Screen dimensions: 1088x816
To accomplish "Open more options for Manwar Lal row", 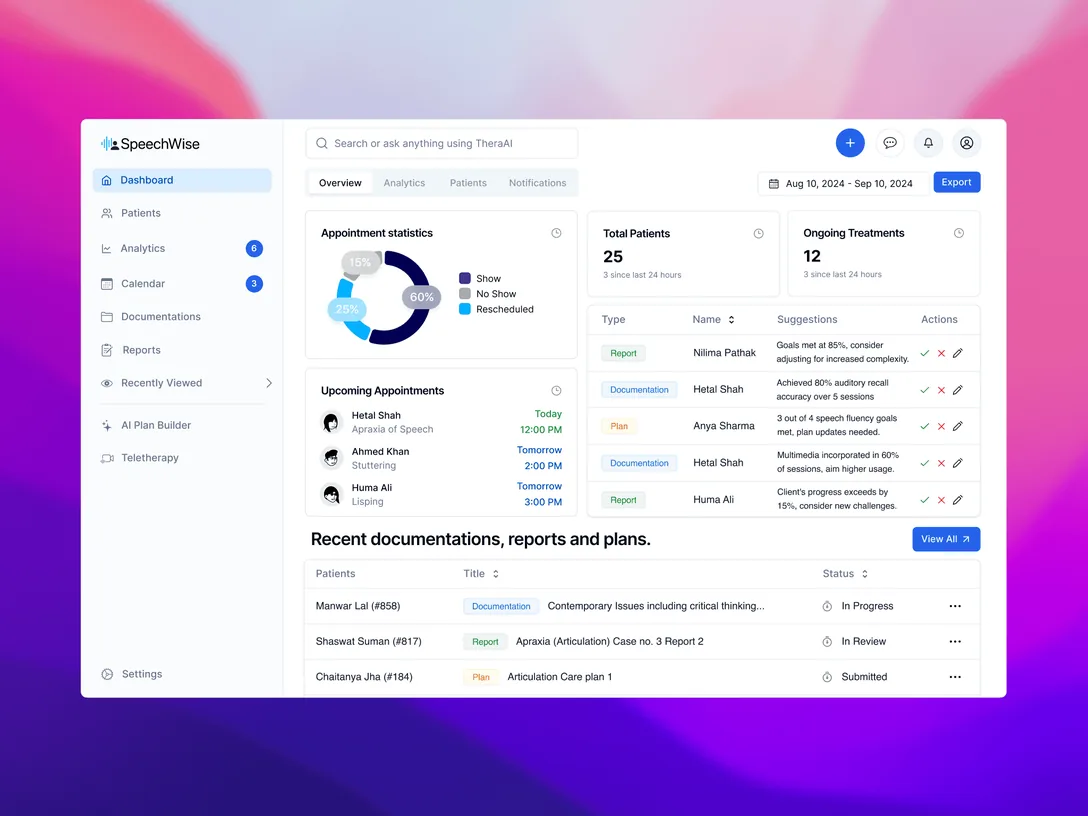I will (x=955, y=606).
